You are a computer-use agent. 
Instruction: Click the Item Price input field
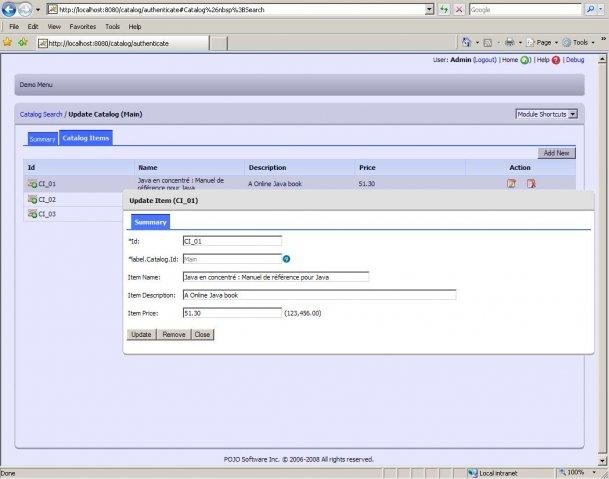coord(232,313)
